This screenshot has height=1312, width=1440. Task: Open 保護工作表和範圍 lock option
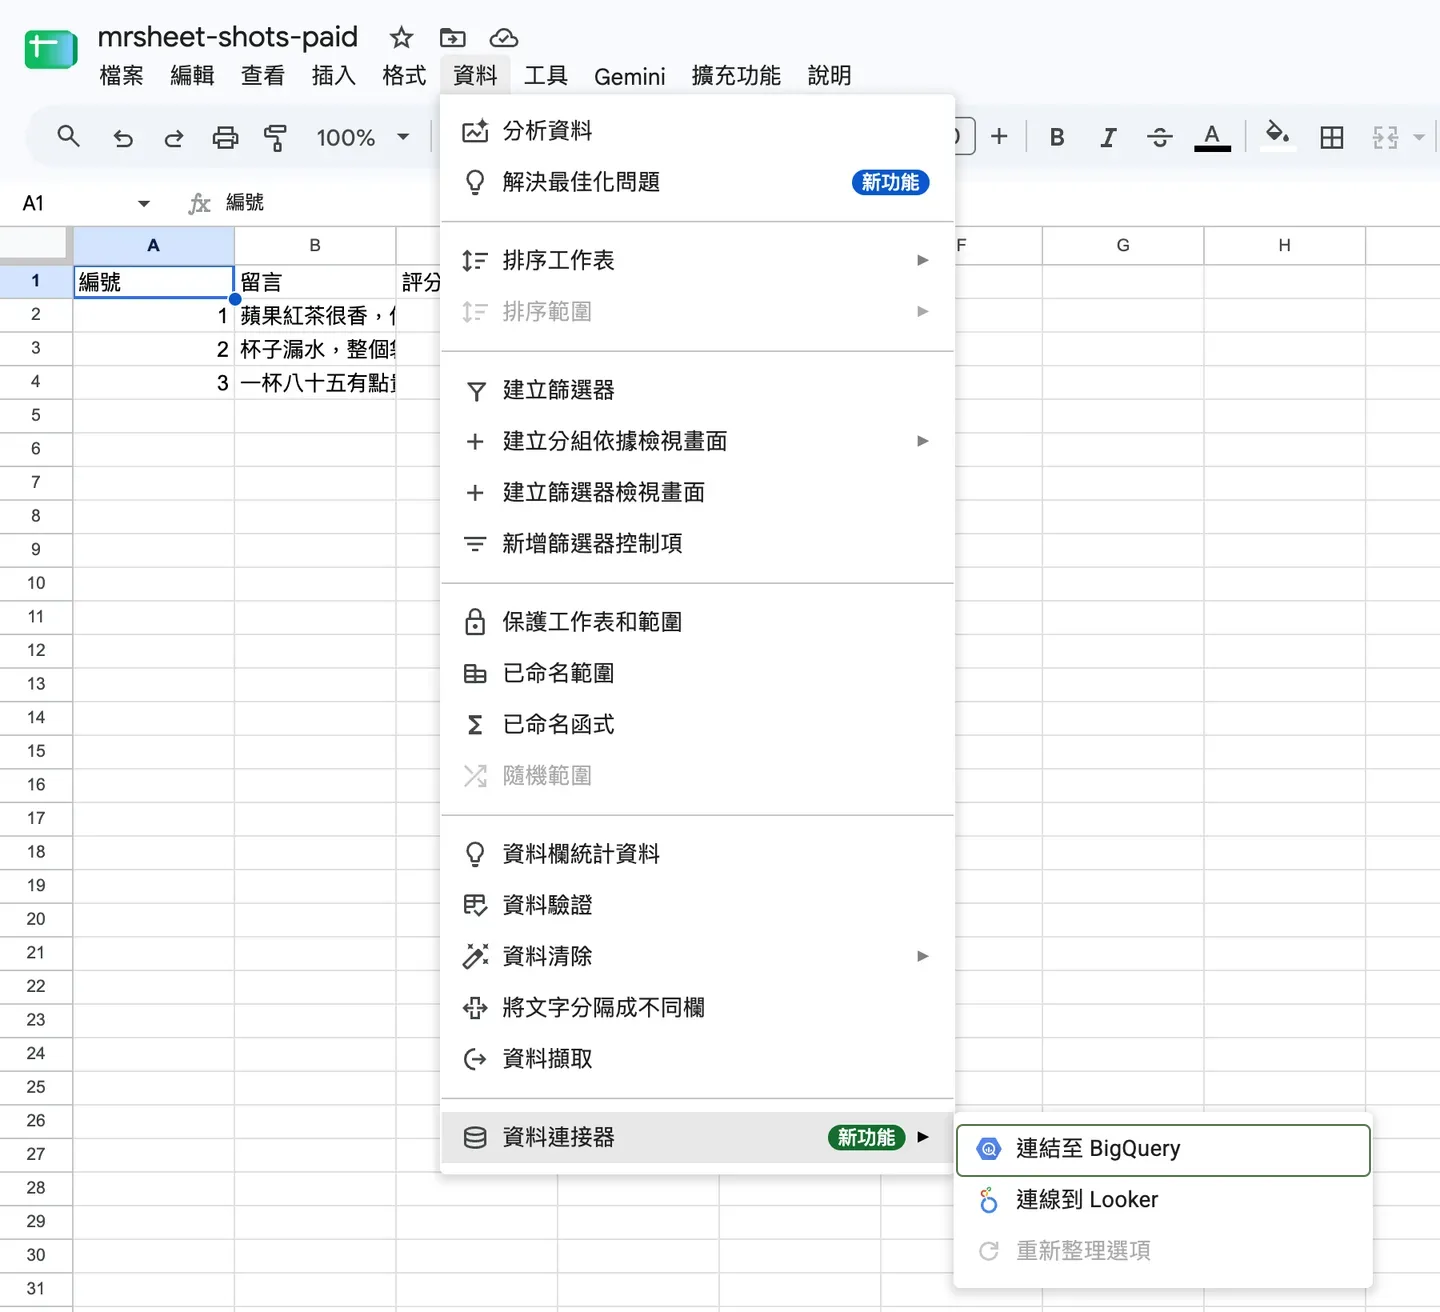[x=697, y=622]
